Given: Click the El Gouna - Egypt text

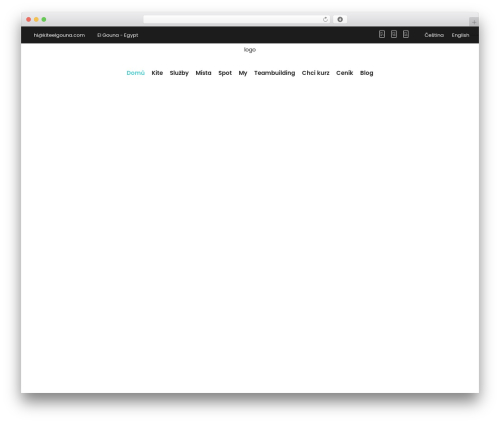Looking at the screenshot, I should click(x=118, y=35).
